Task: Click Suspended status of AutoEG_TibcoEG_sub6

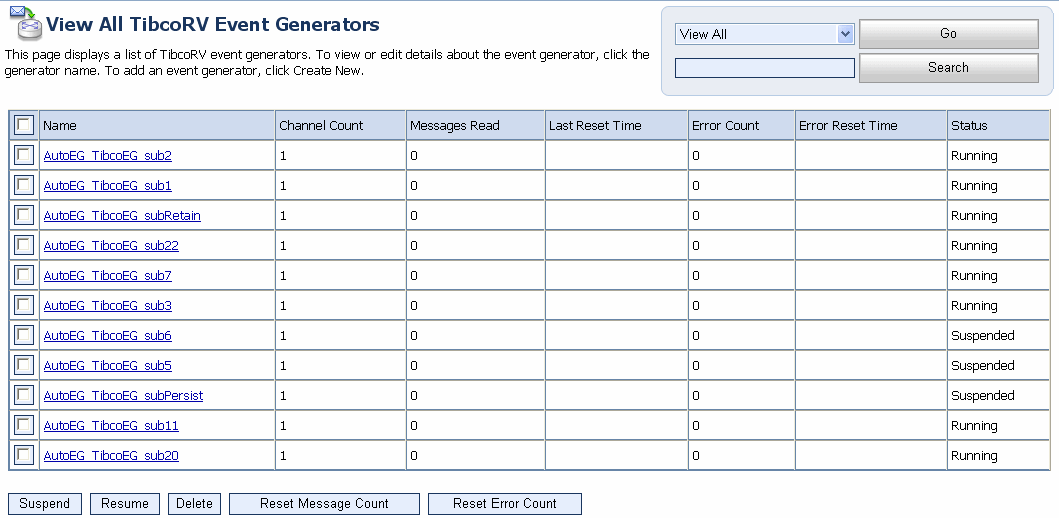Action: pyautogui.click(x=983, y=336)
